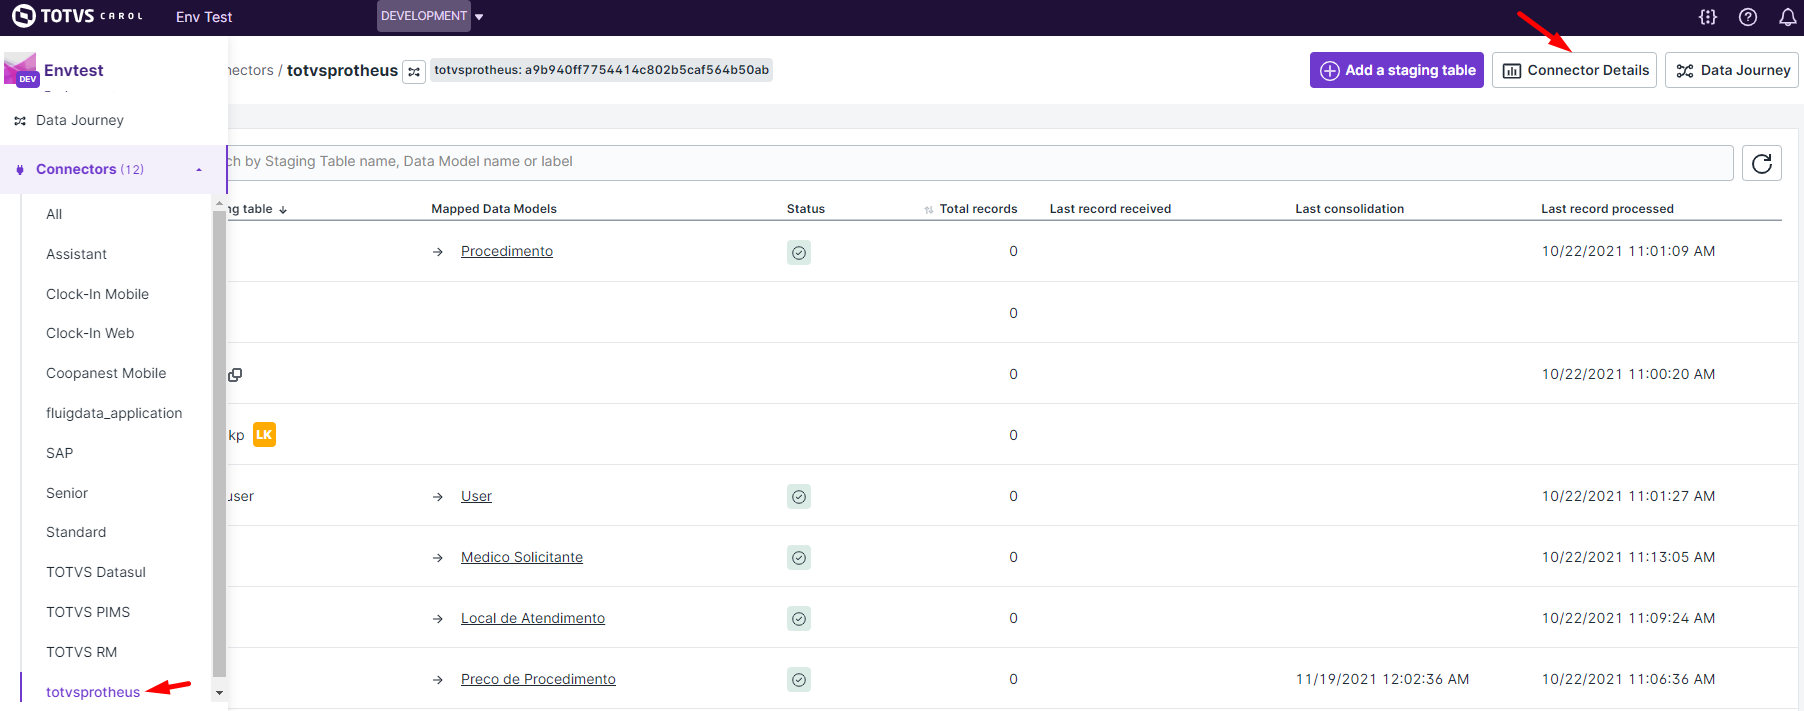This screenshot has height=711, width=1804.
Task: Click the data journey icon beside totvsprotheus title
Action: coord(414,71)
